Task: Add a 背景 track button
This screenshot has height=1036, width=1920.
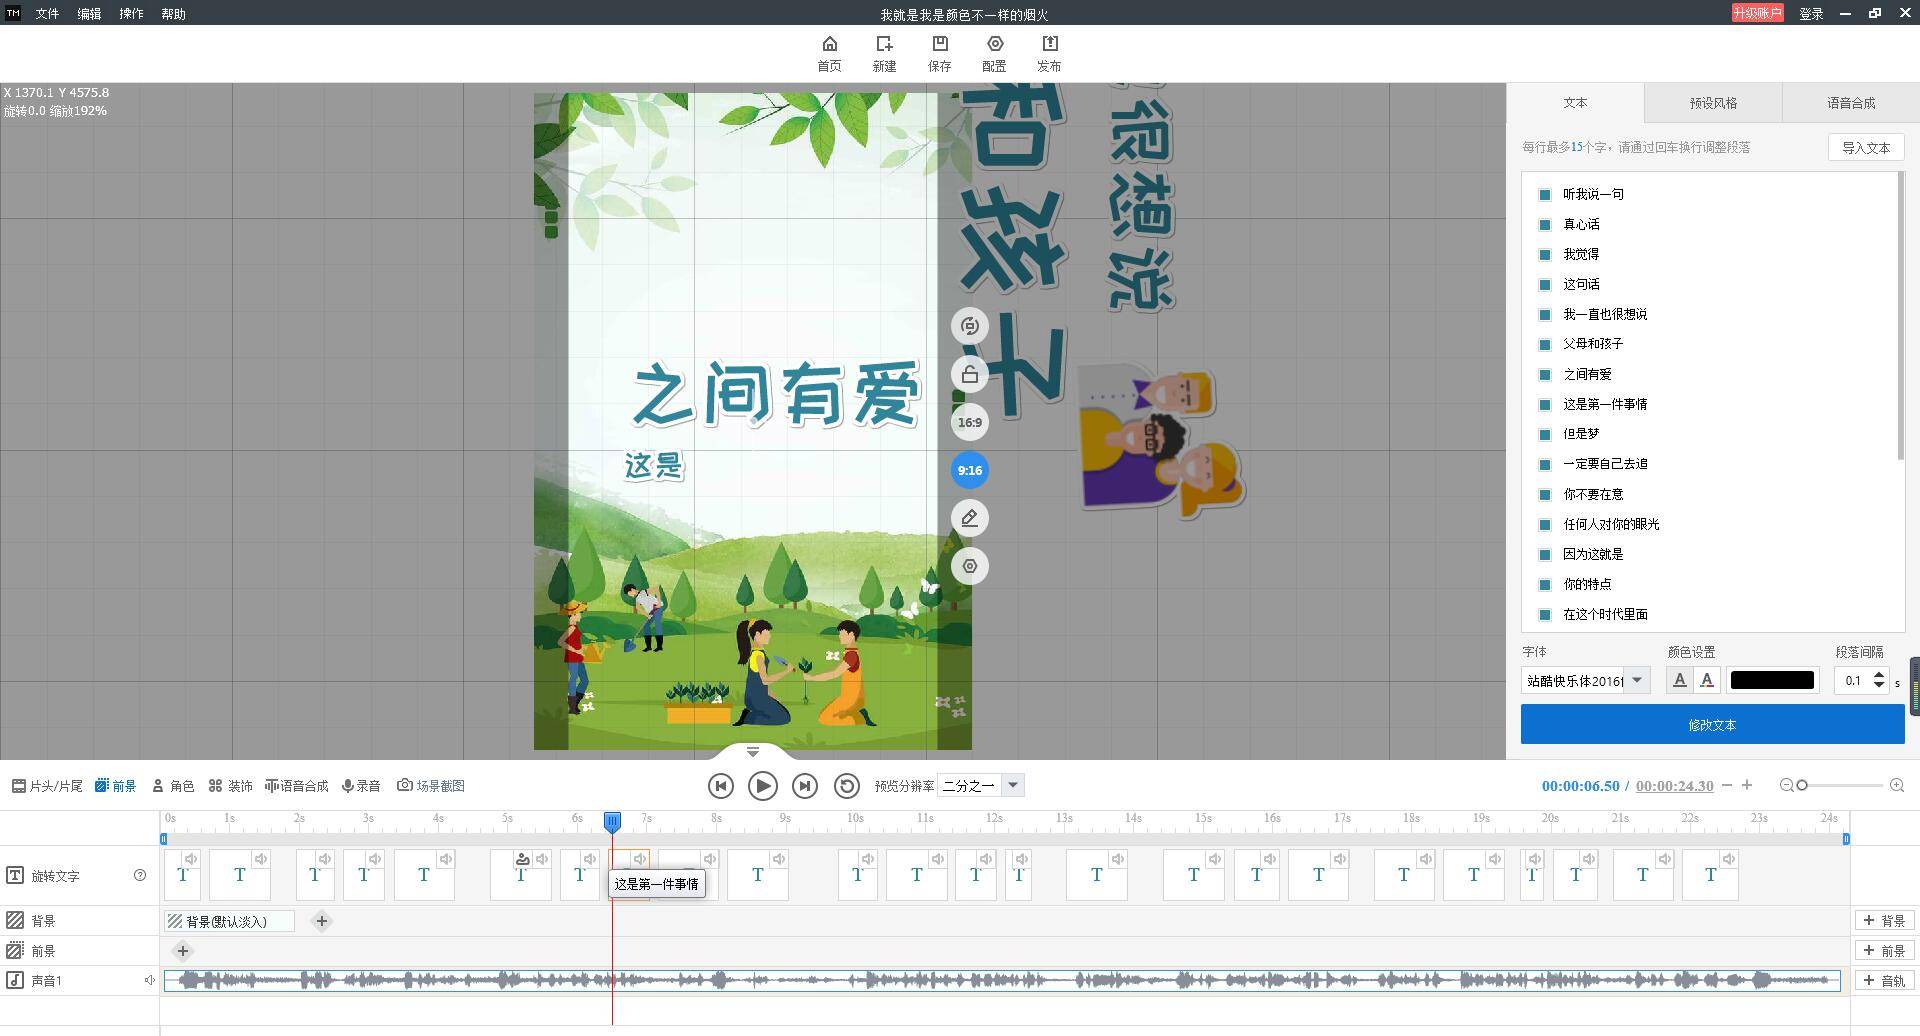Action: 1884,921
